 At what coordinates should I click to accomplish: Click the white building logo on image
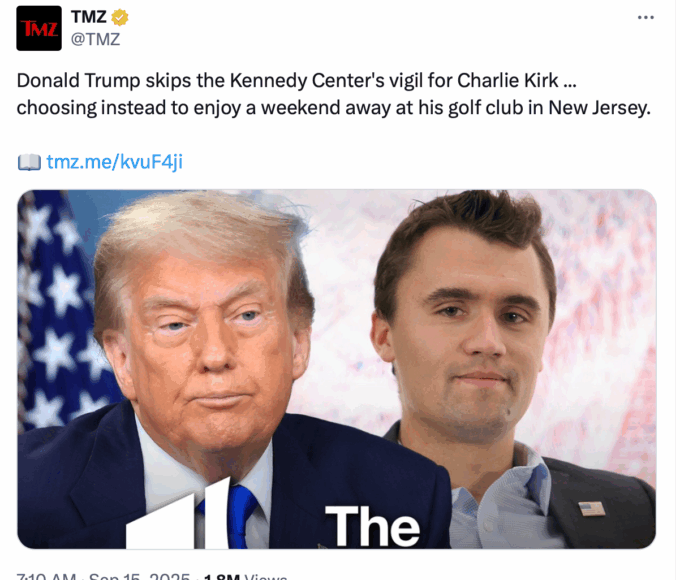tap(178, 514)
